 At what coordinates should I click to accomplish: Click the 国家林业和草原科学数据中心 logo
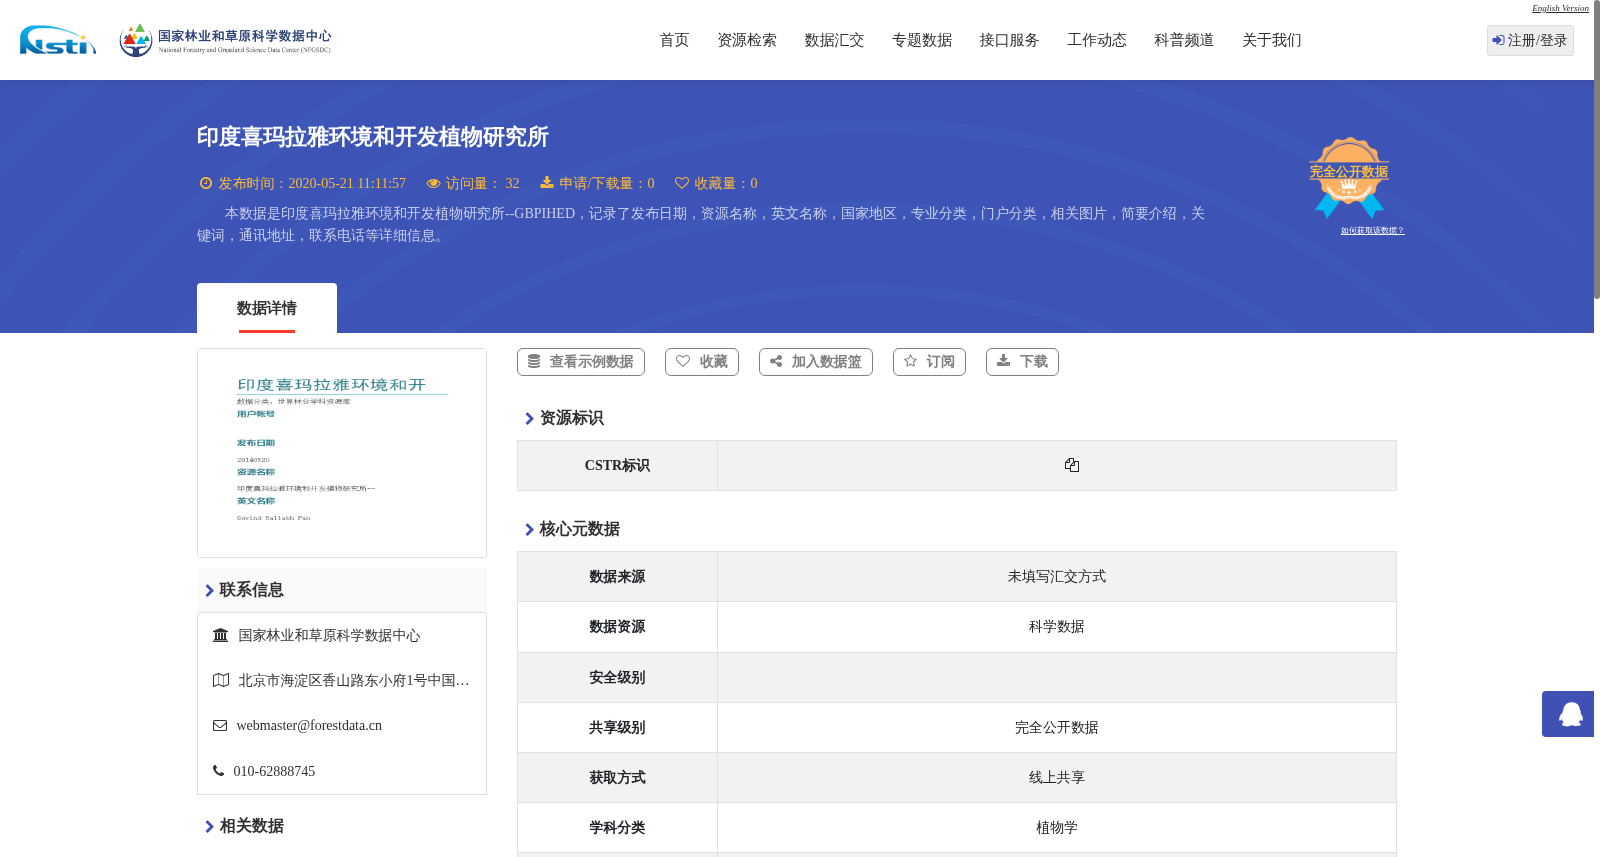pos(225,40)
